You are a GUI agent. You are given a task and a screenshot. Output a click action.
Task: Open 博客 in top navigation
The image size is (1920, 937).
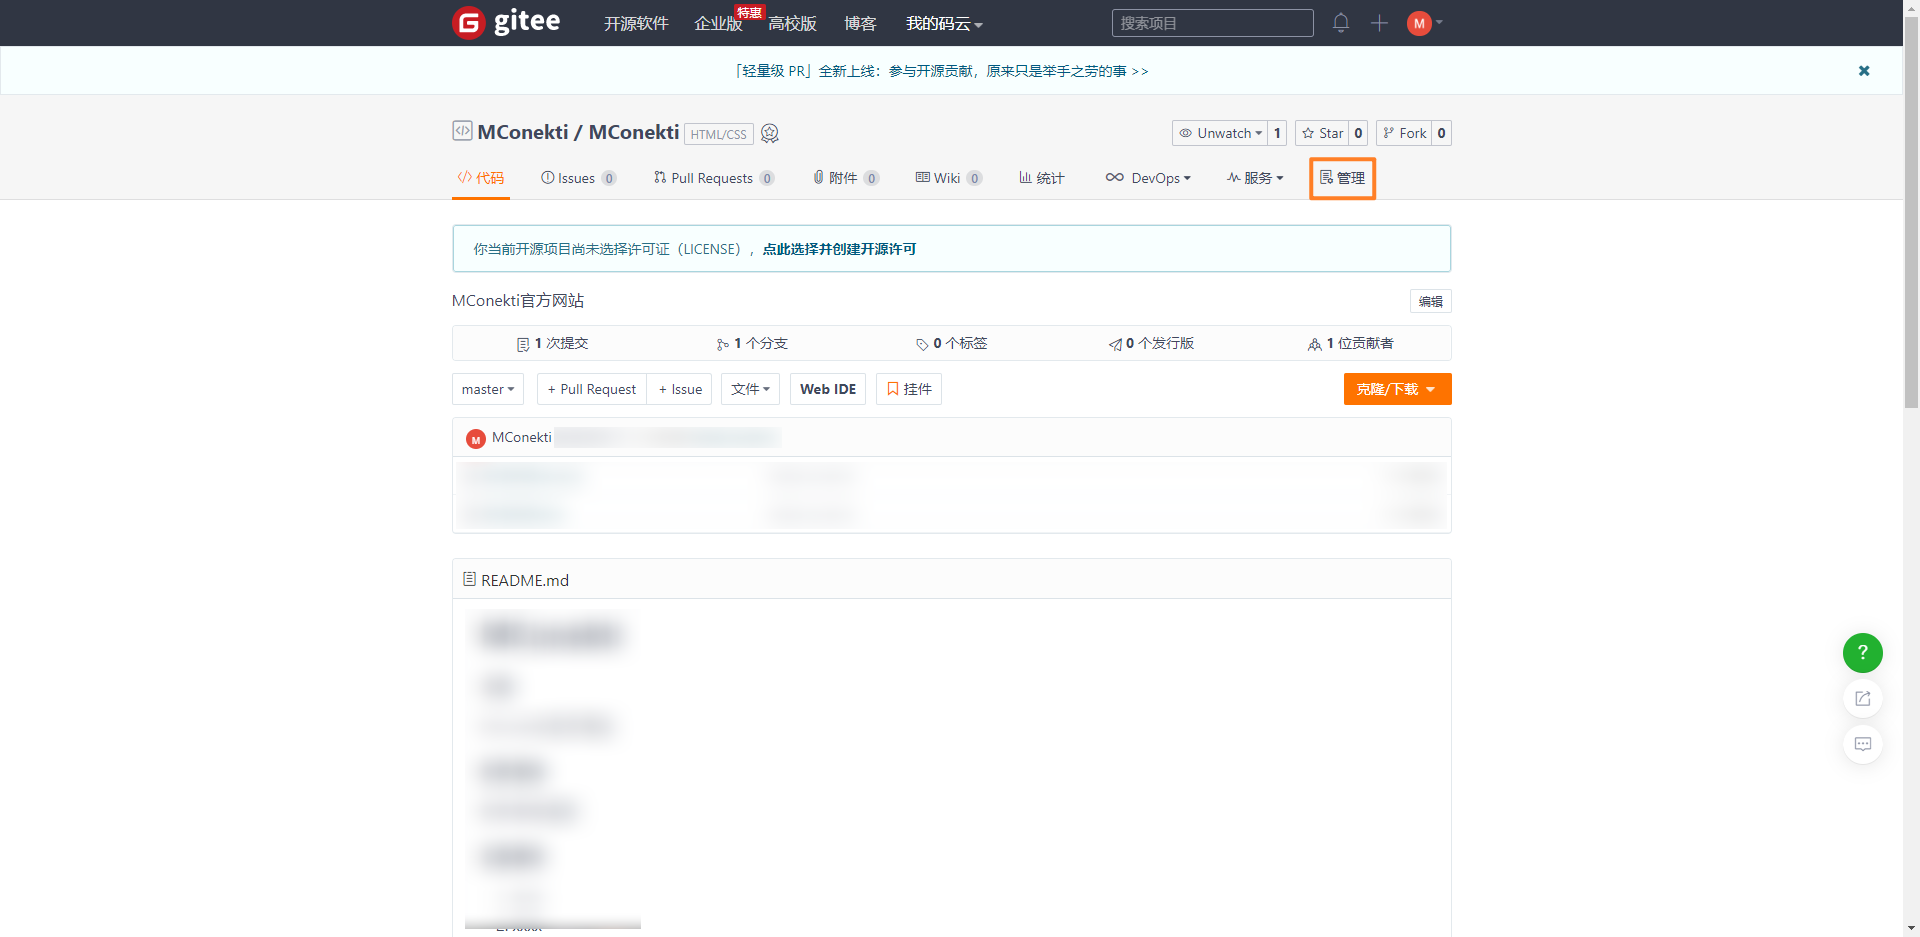[860, 23]
